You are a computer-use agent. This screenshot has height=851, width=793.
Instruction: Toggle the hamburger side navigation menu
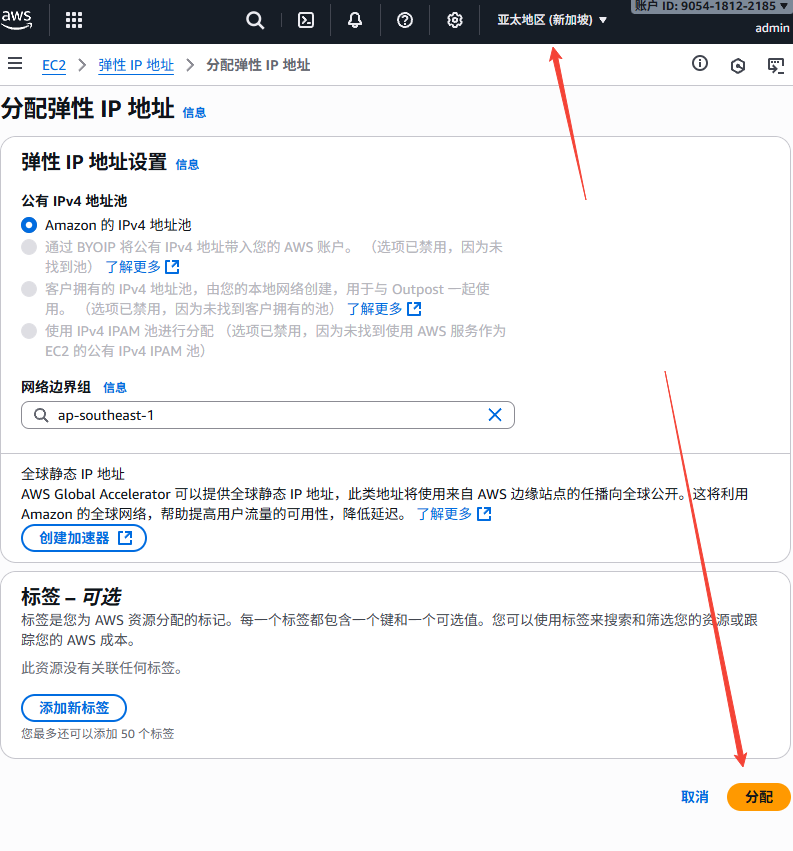coord(15,64)
